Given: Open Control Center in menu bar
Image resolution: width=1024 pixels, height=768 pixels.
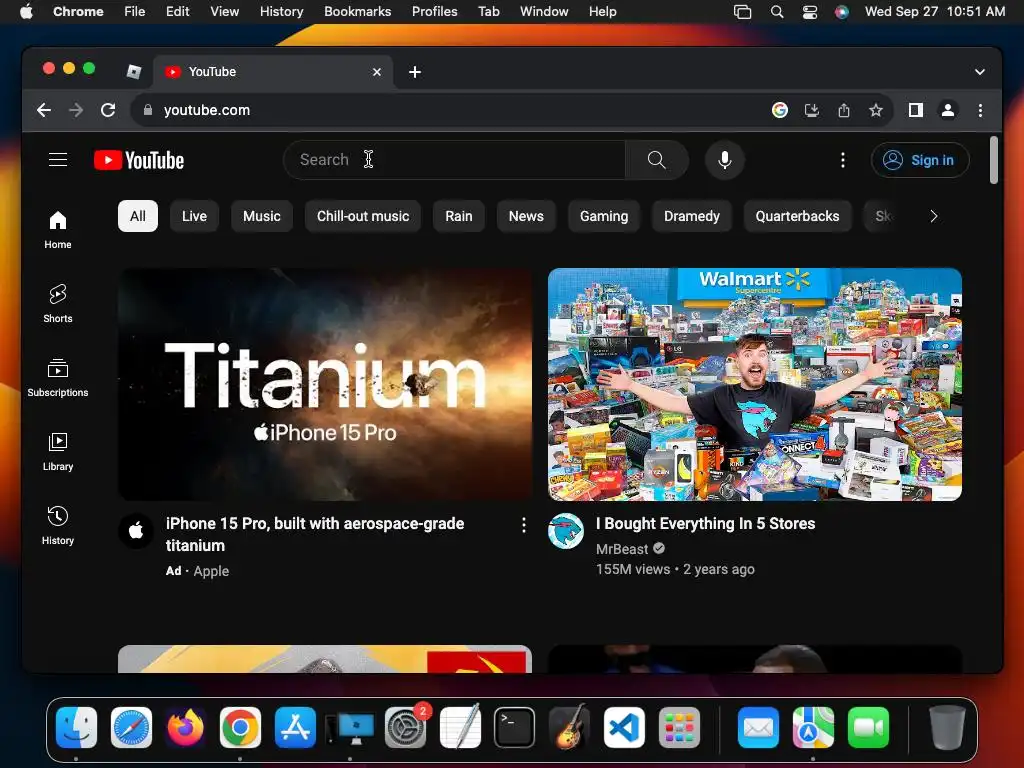Looking at the screenshot, I should (x=810, y=12).
